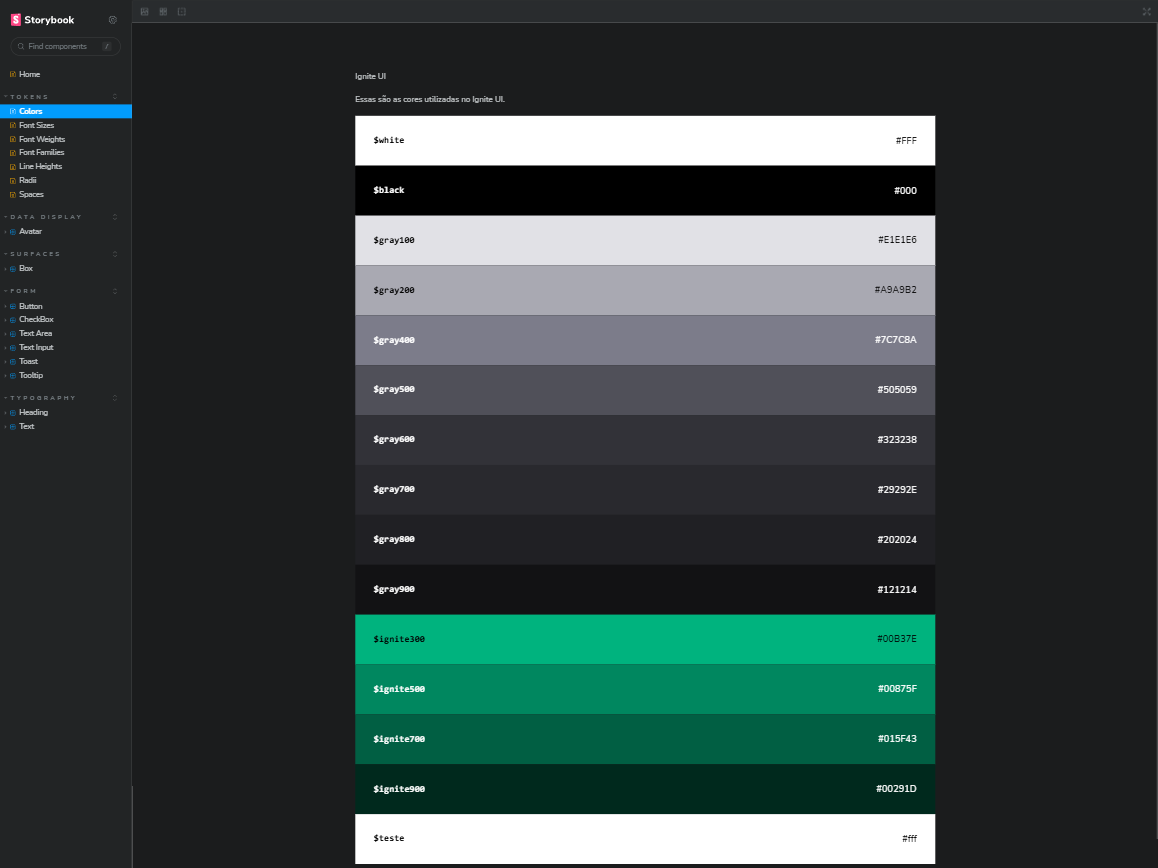The height and width of the screenshot is (868, 1158).
Task: Click inside the Find components search field
Action: [x=65, y=46]
